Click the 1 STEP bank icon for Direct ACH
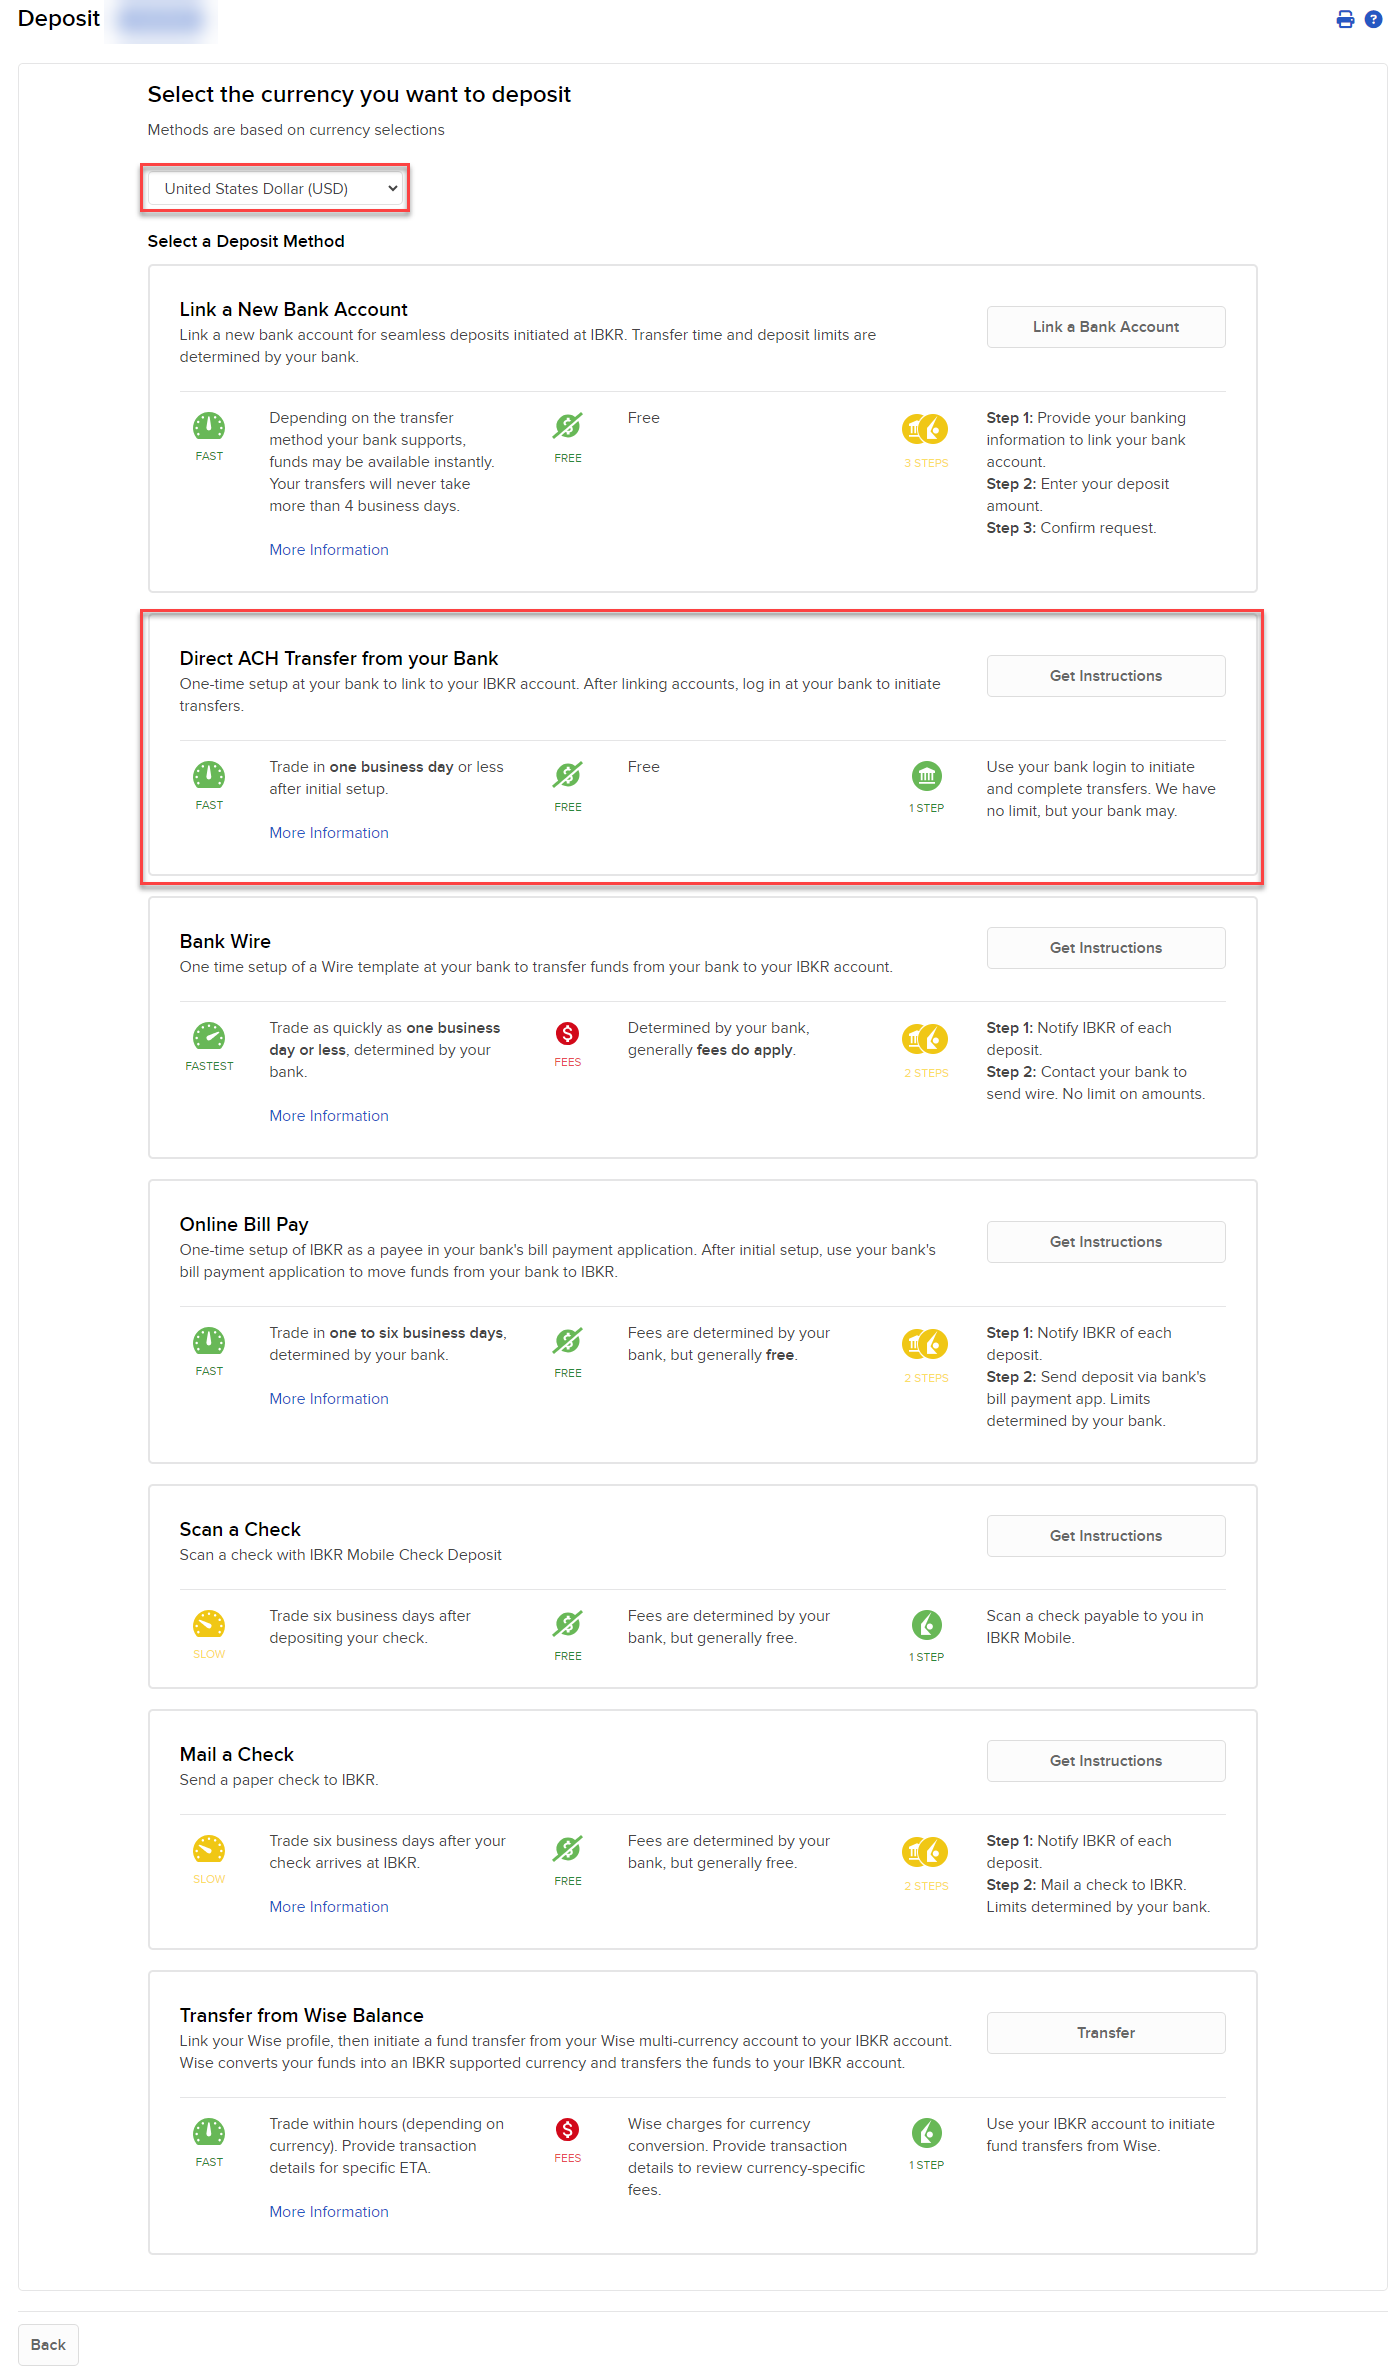The width and height of the screenshot is (1400, 2369). (926, 776)
